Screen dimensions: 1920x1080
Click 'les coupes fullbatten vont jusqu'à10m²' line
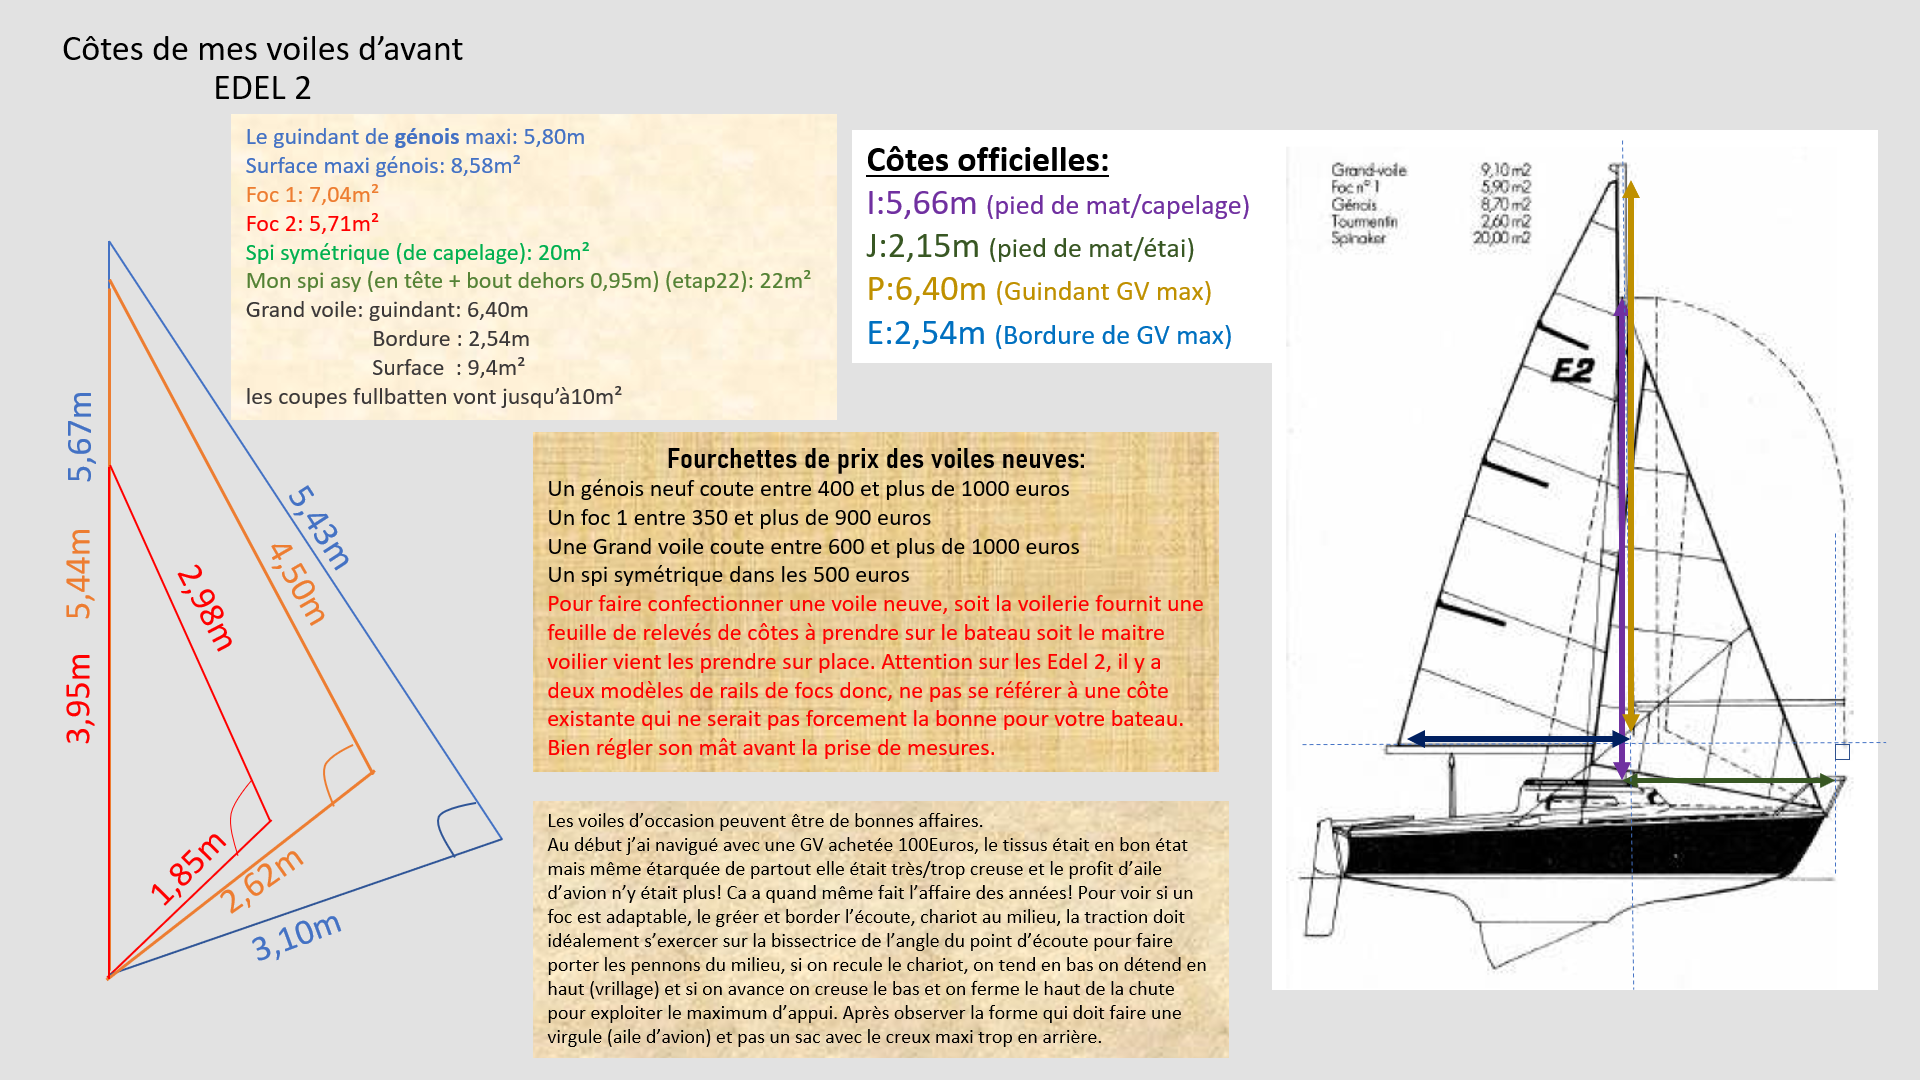pos(434,396)
